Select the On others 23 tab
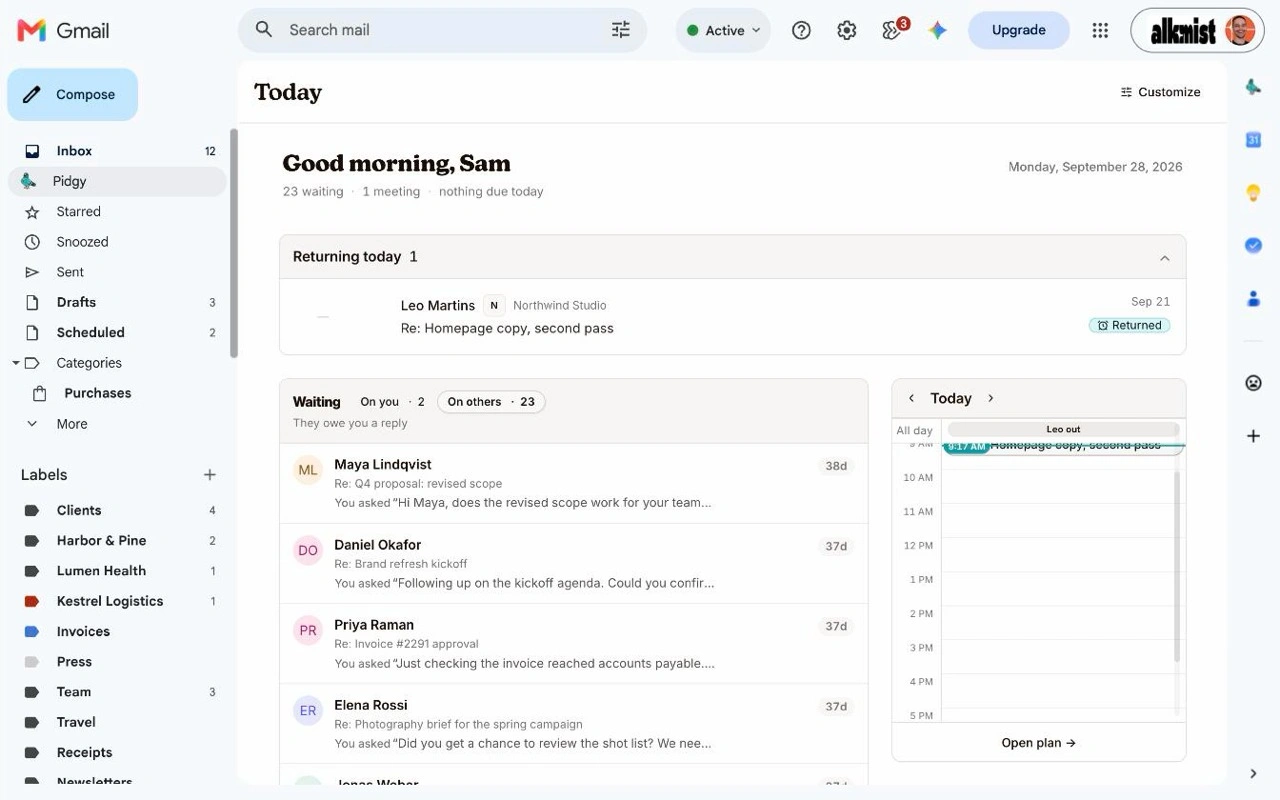The height and width of the screenshot is (800, 1280). (x=491, y=402)
